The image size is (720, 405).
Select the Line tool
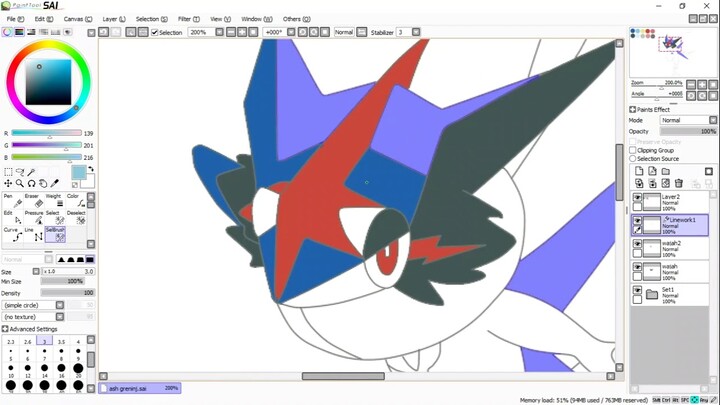coord(34,234)
